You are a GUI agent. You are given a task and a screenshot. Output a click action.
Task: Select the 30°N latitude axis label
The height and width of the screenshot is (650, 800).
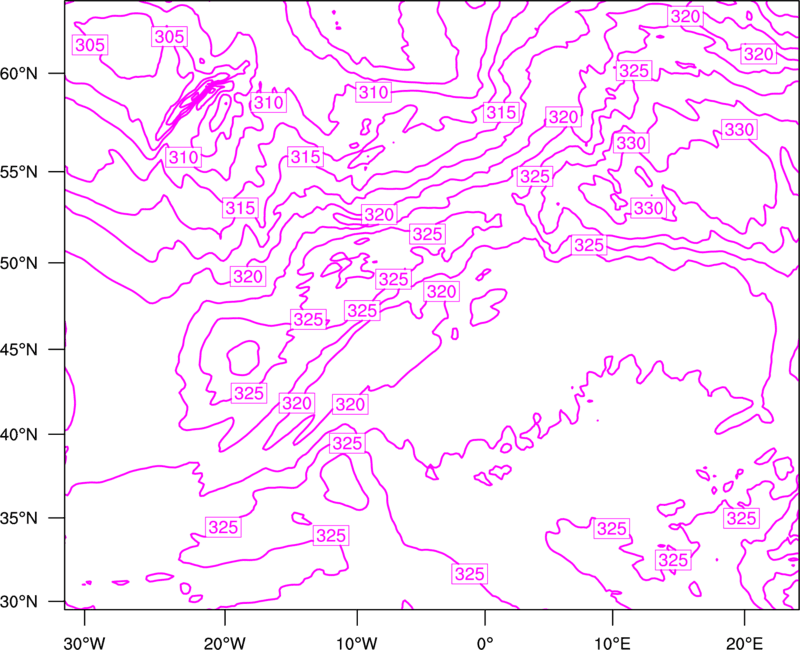19,602
